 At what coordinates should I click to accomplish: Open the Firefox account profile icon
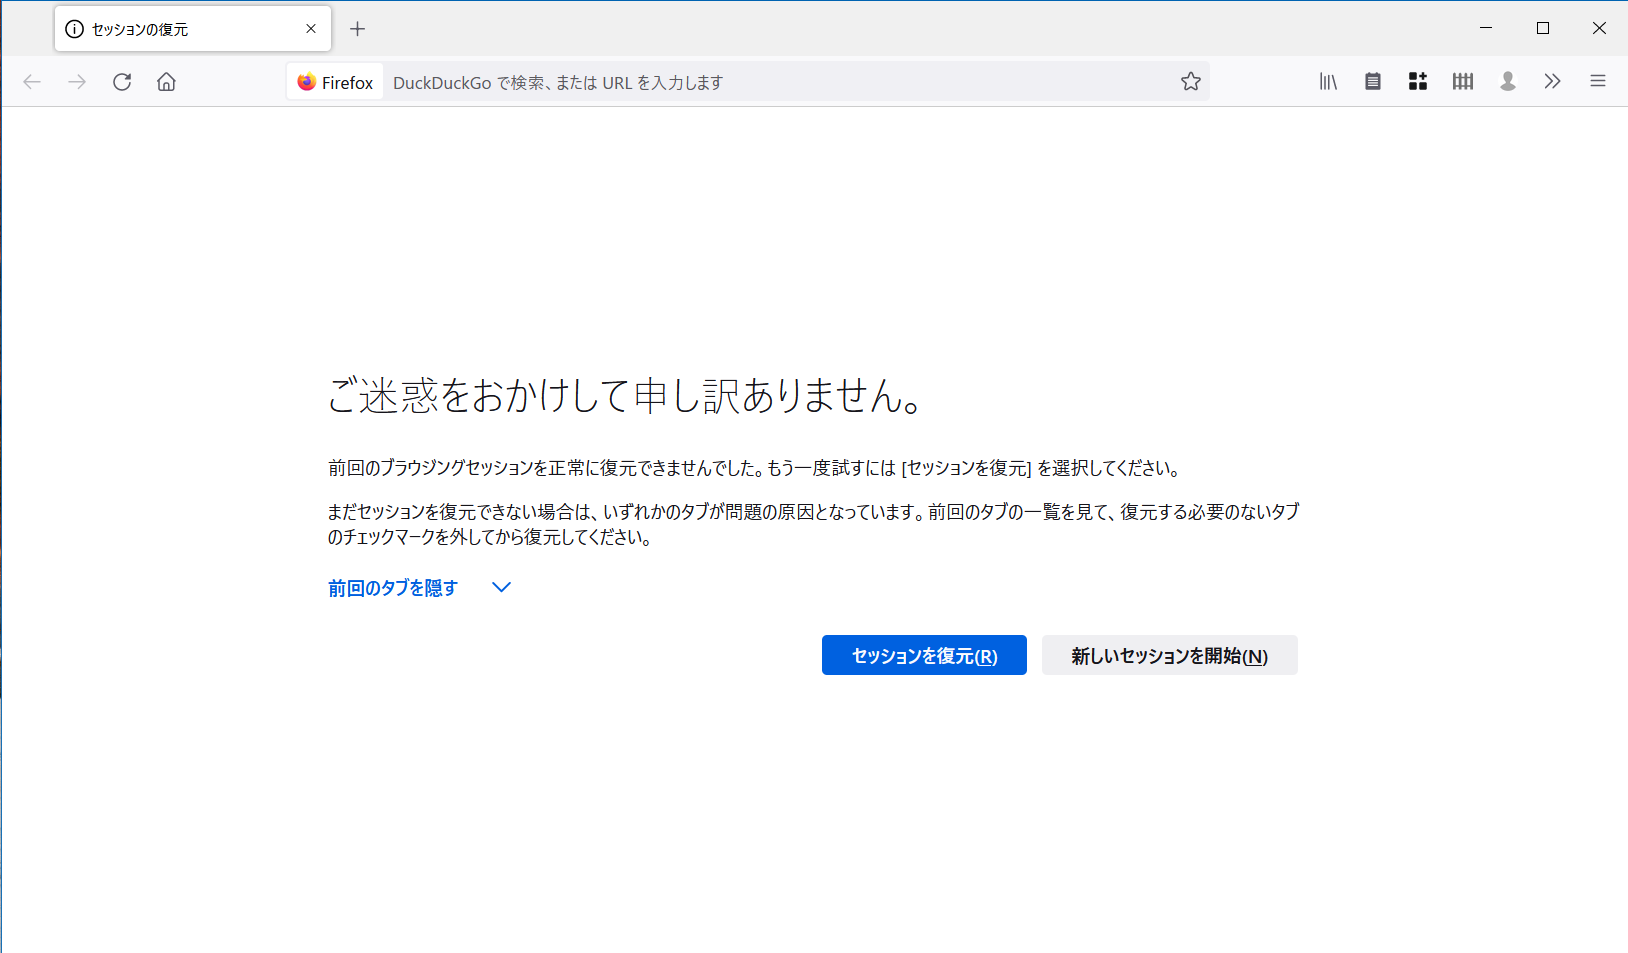point(1508,81)
